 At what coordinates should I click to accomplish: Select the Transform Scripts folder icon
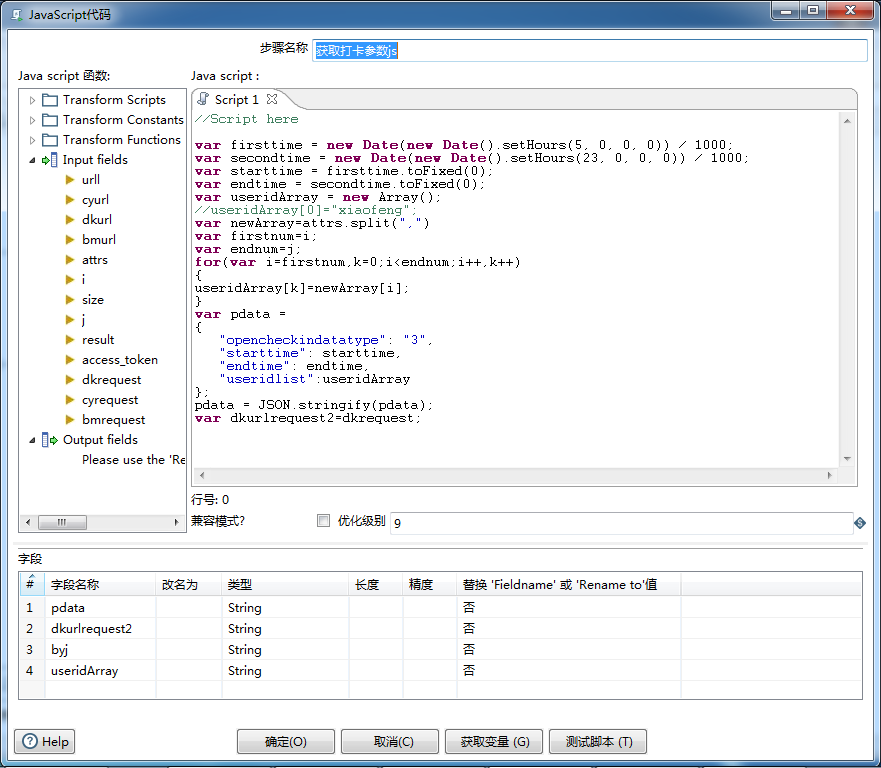pos(50,100)
